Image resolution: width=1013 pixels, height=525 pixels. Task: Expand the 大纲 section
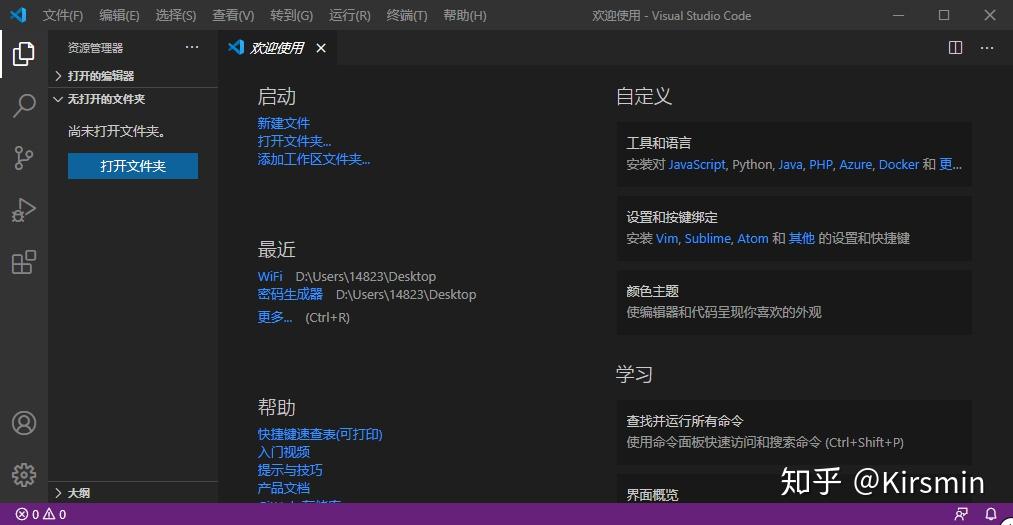click(134, 493)
